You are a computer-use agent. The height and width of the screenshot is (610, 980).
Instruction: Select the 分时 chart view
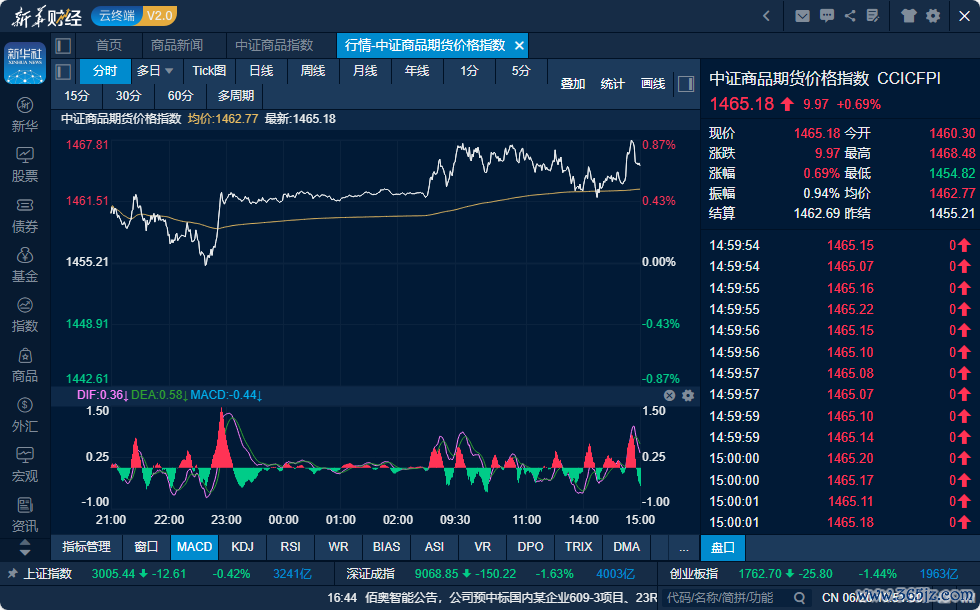105,71
